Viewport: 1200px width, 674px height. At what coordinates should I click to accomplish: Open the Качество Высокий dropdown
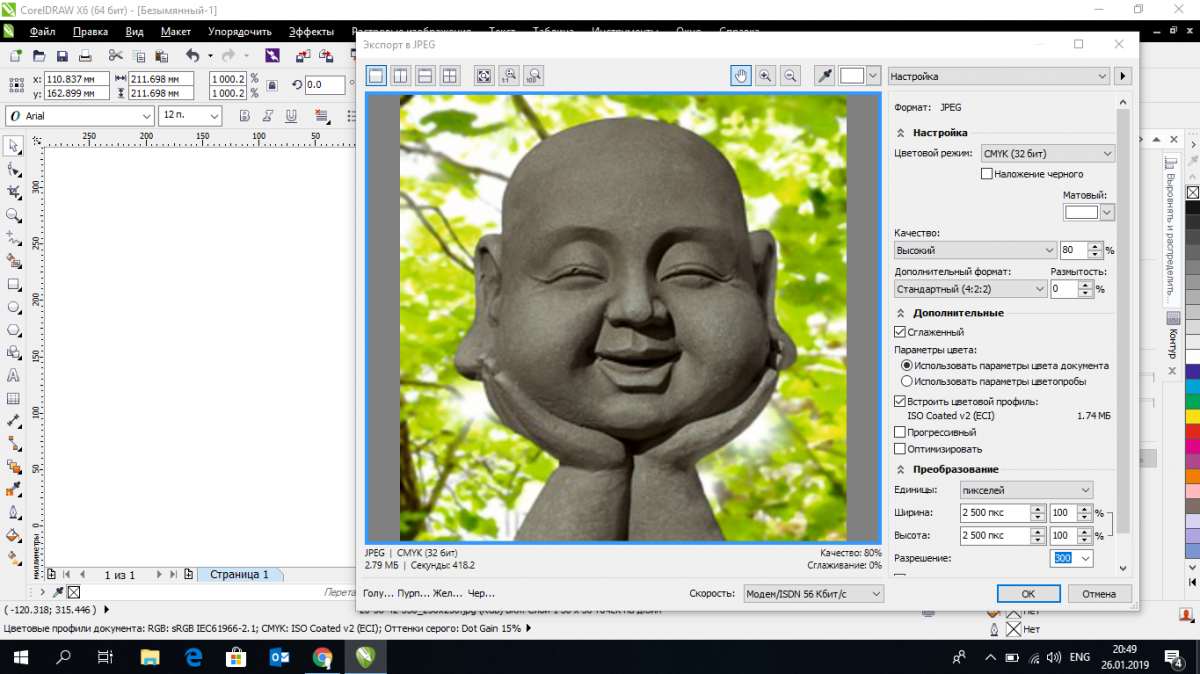[975, 250]
